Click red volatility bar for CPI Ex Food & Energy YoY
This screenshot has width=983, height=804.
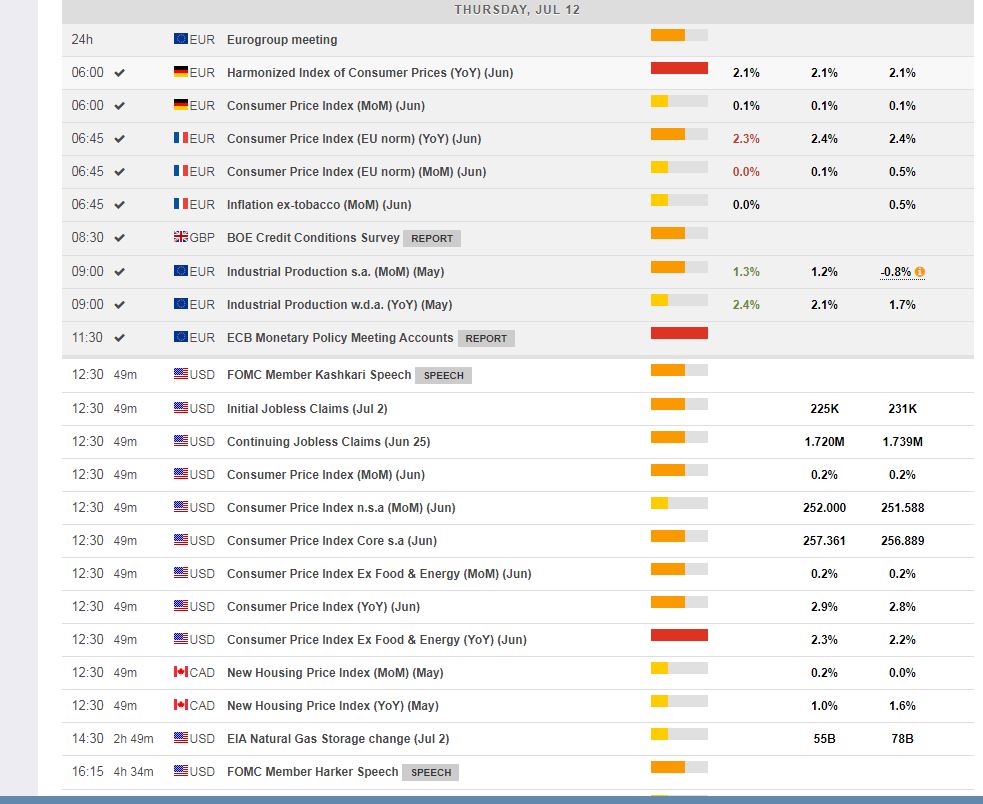679,635
